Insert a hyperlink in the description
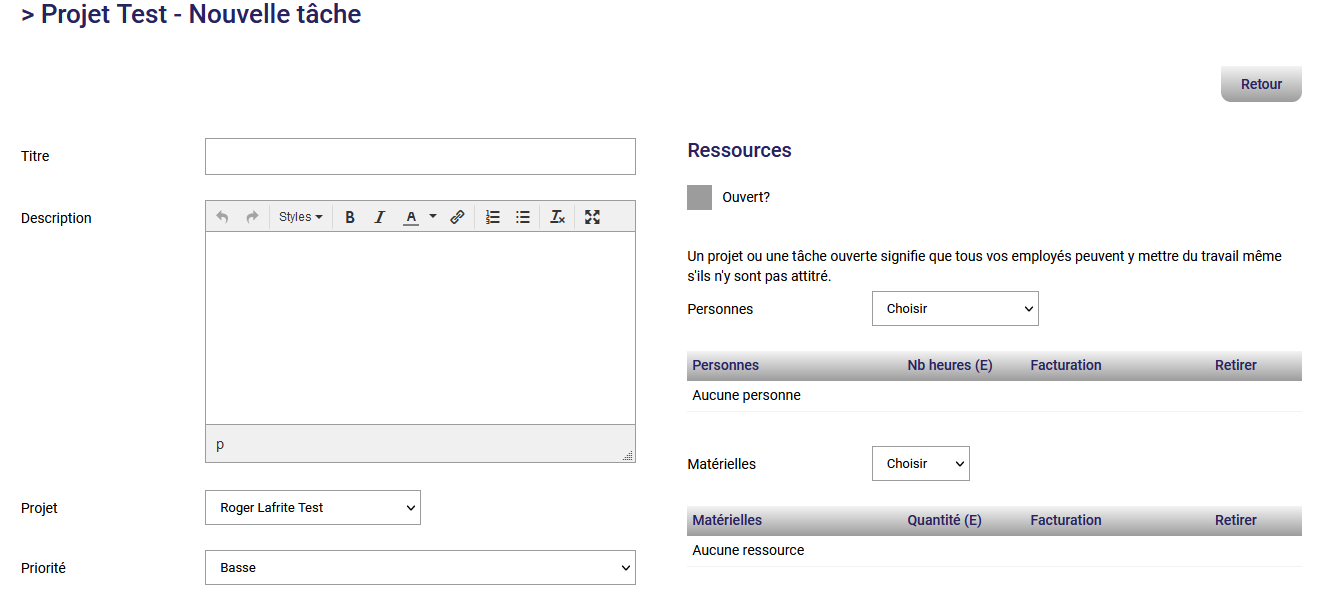1329x603 pixels. (x=457, y=217)
